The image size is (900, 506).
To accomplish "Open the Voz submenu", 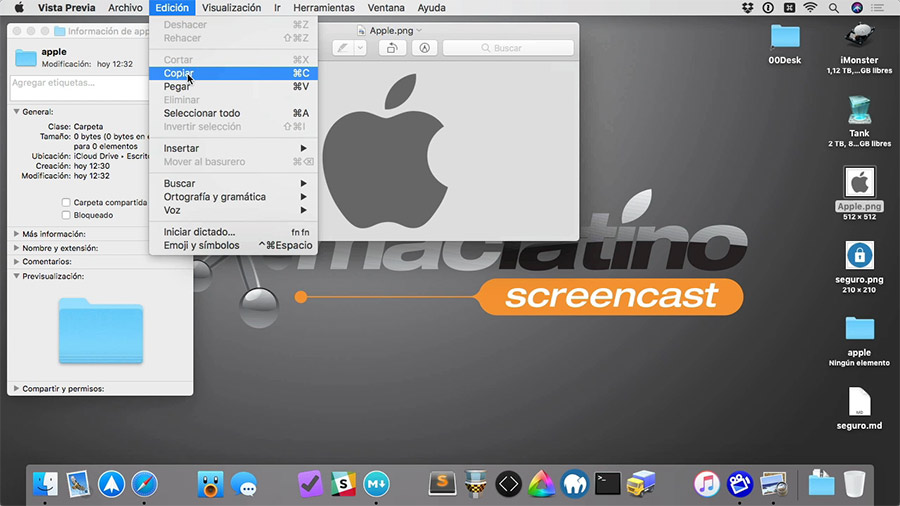I will coord(233,210).
